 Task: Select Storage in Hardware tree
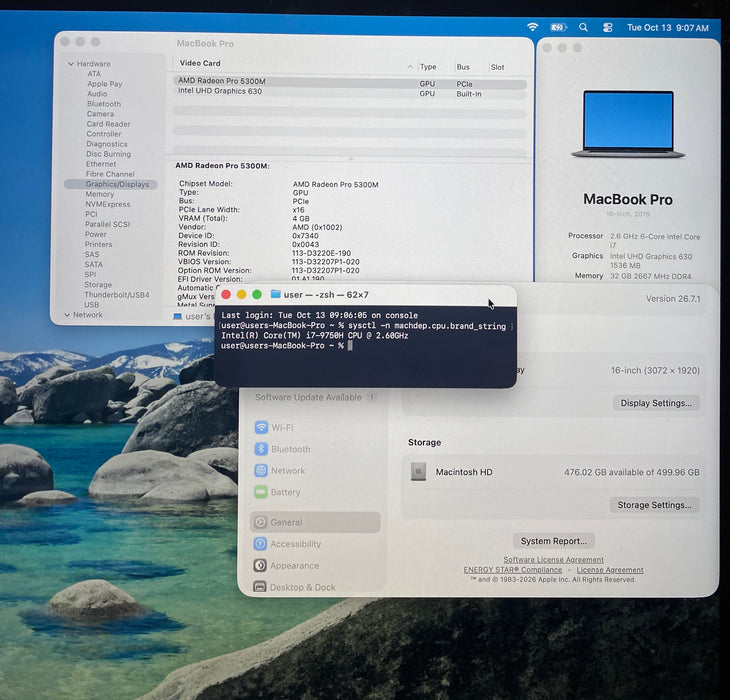click(98, 284)
